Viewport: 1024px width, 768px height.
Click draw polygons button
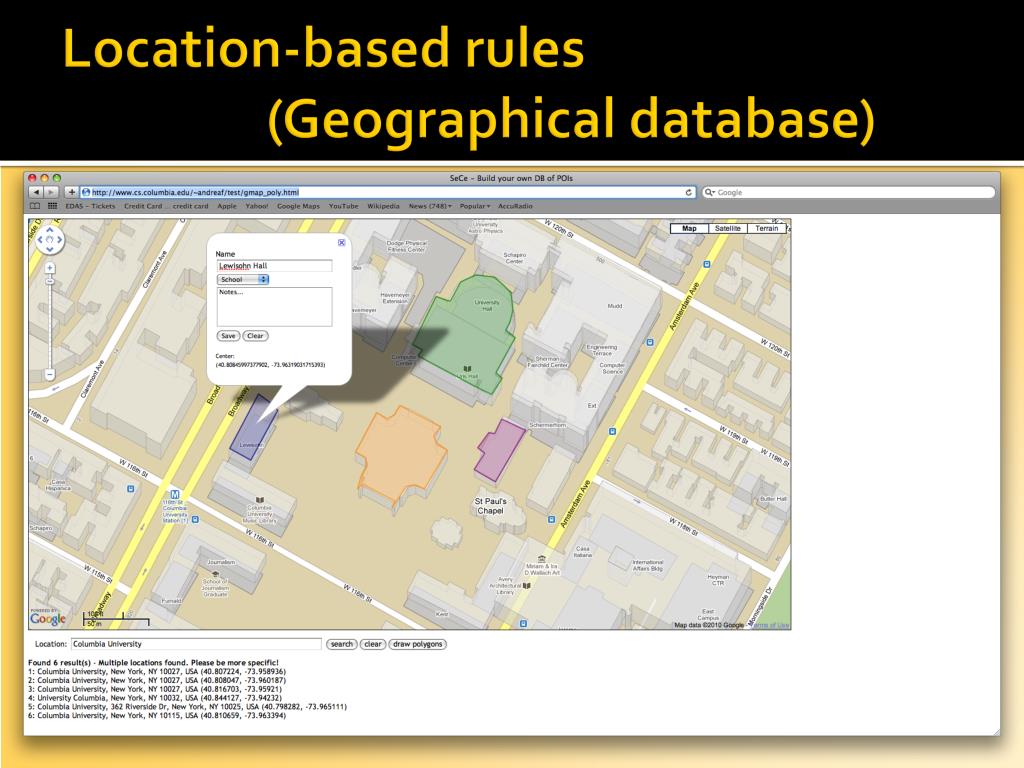coord(418,644)
